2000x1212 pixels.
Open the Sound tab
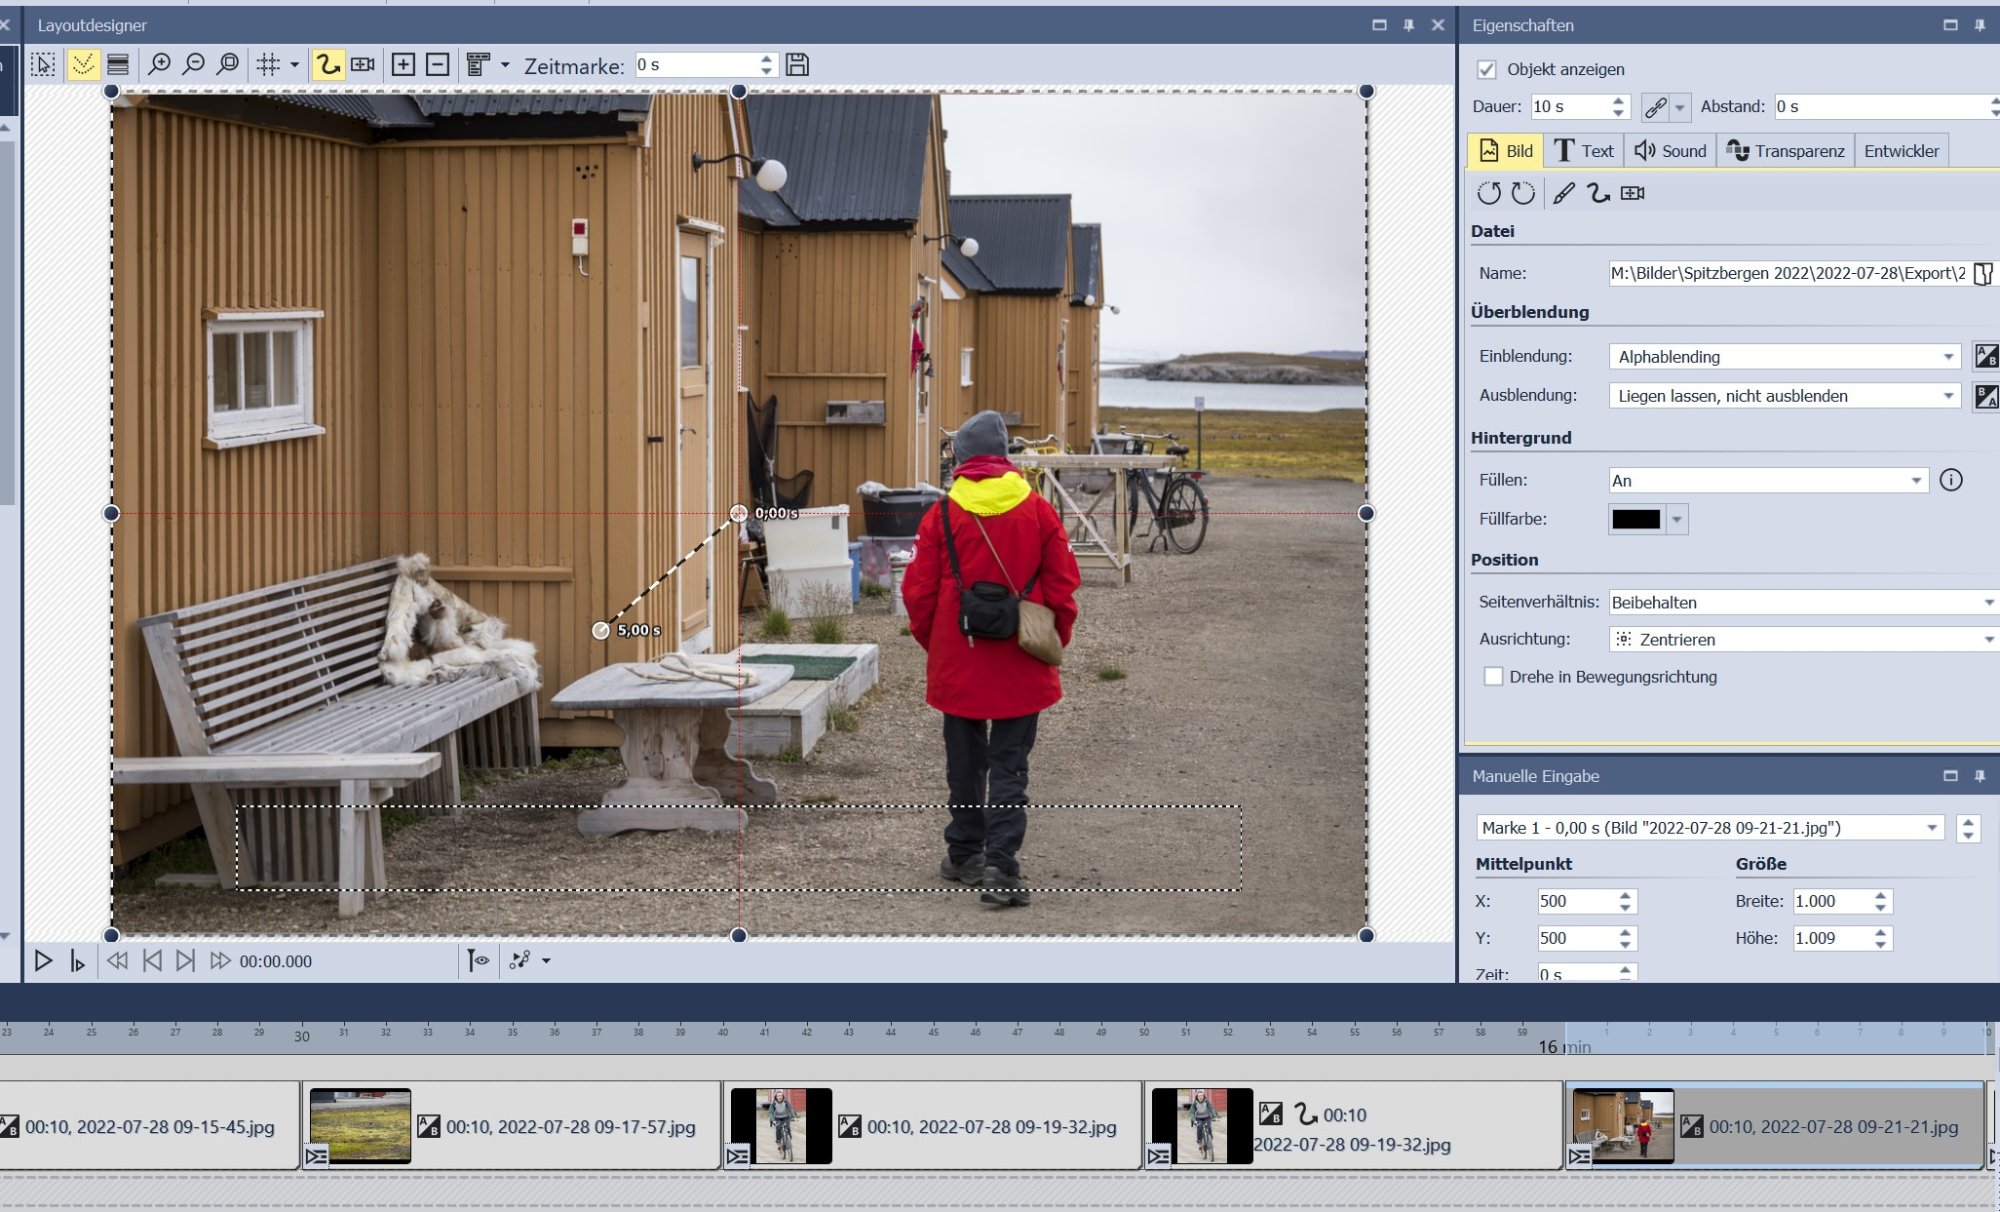coord(1671,151)
